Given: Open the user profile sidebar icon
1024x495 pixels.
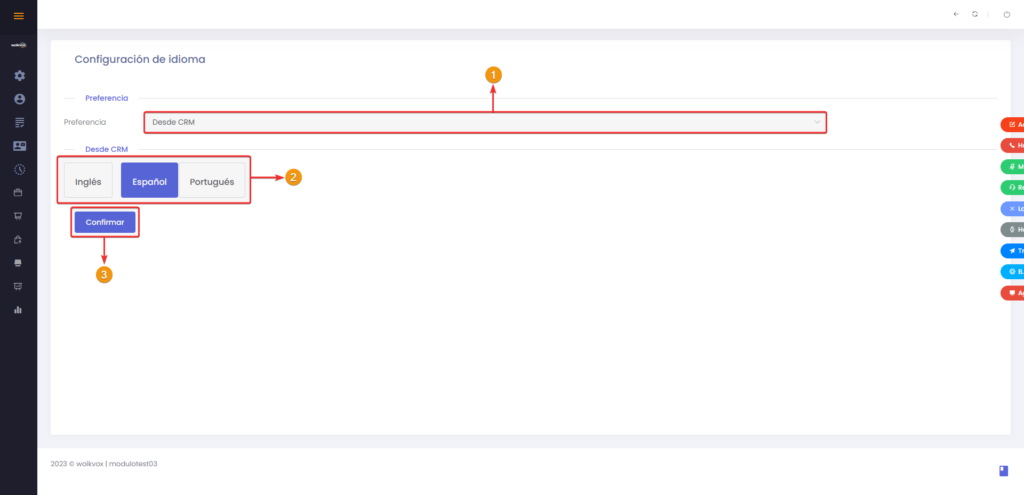Looking at the screenshot, I should click(19, 99).
